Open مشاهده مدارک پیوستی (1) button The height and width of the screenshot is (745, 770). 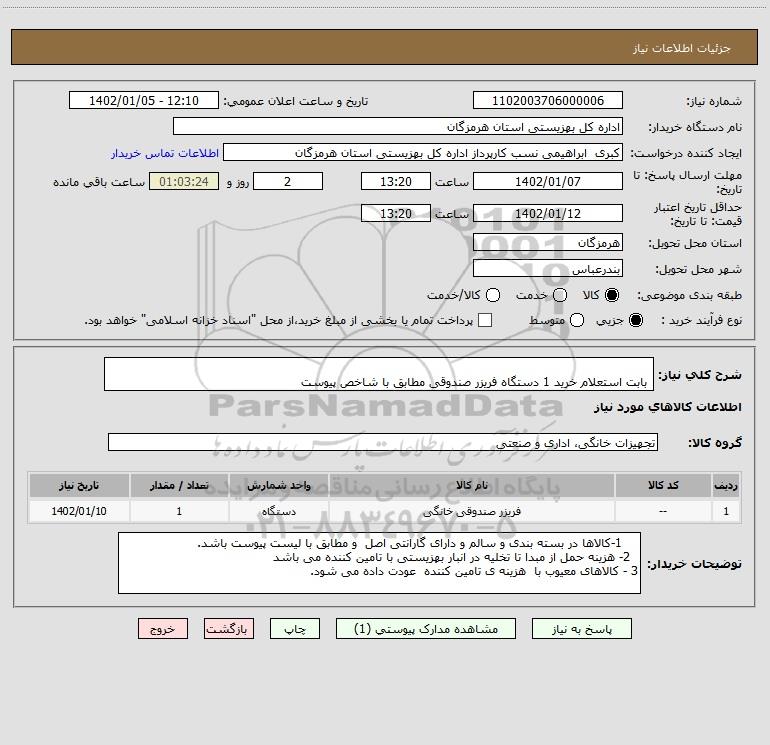point(426,629)
